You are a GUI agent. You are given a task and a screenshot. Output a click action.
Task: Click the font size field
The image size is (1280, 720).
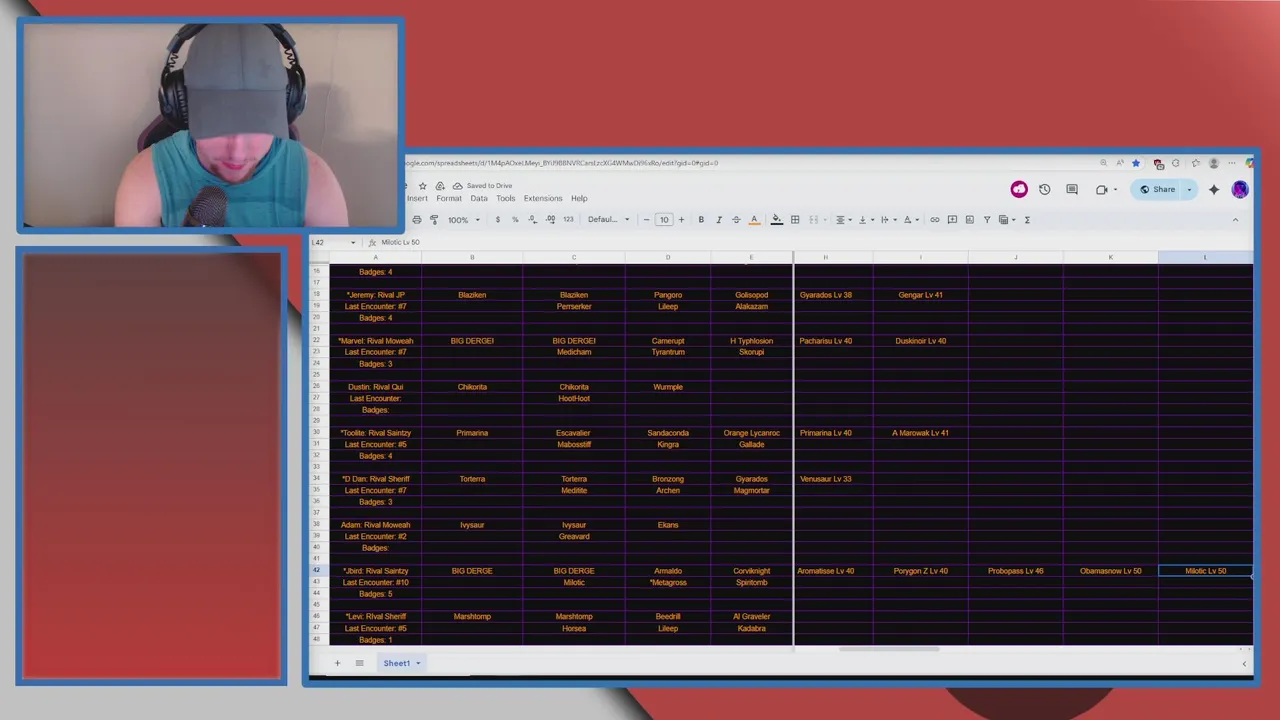coord(664,220)
